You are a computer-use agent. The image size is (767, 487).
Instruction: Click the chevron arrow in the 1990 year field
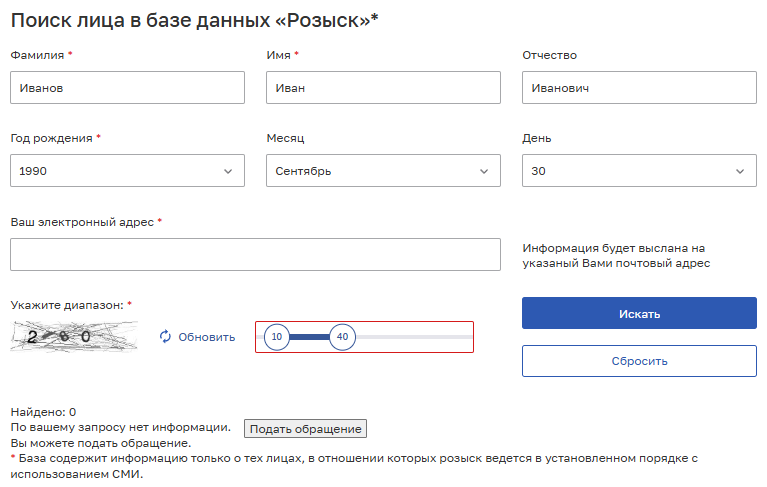click(228, 171)
